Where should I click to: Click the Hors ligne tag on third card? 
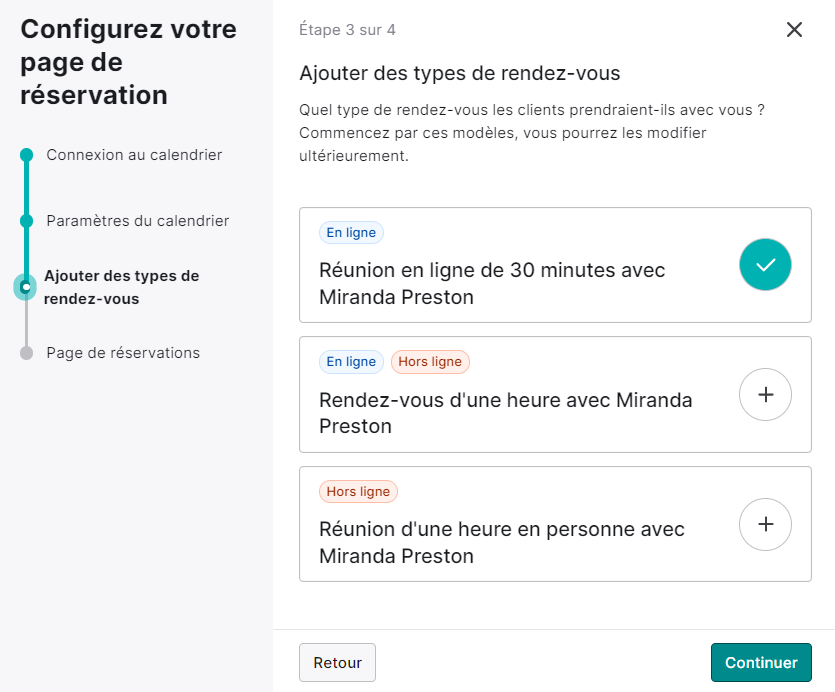point(358,492)
